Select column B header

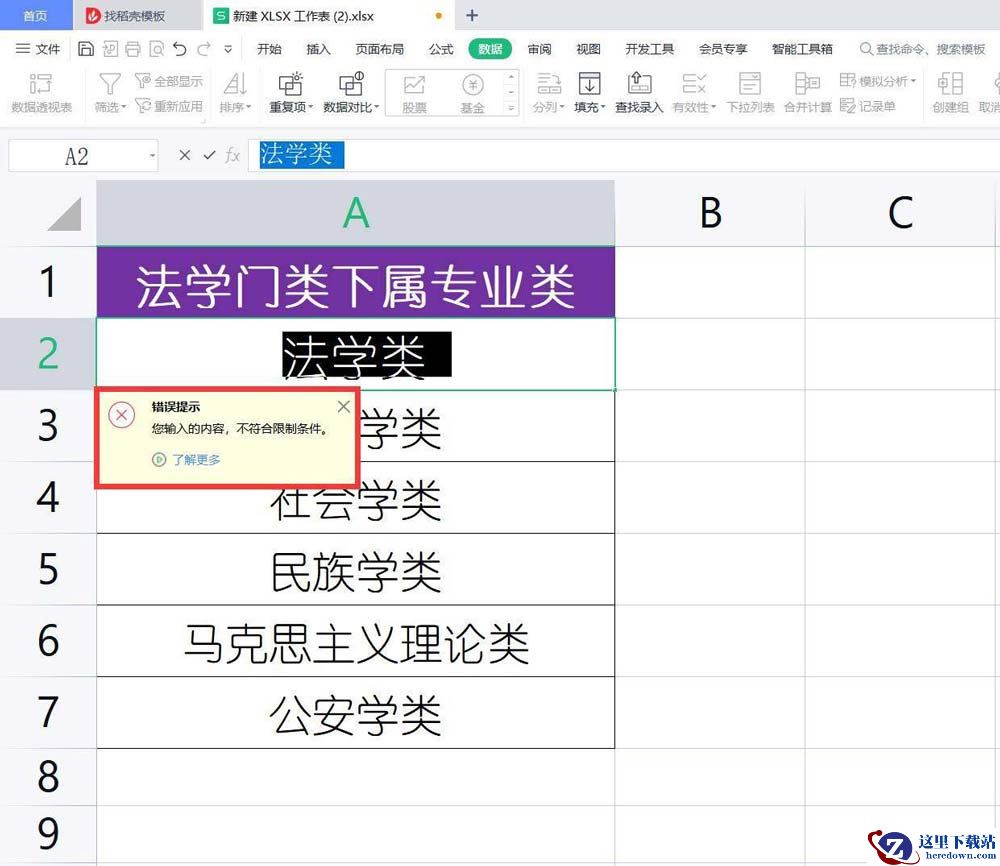[x=710, y=213]
